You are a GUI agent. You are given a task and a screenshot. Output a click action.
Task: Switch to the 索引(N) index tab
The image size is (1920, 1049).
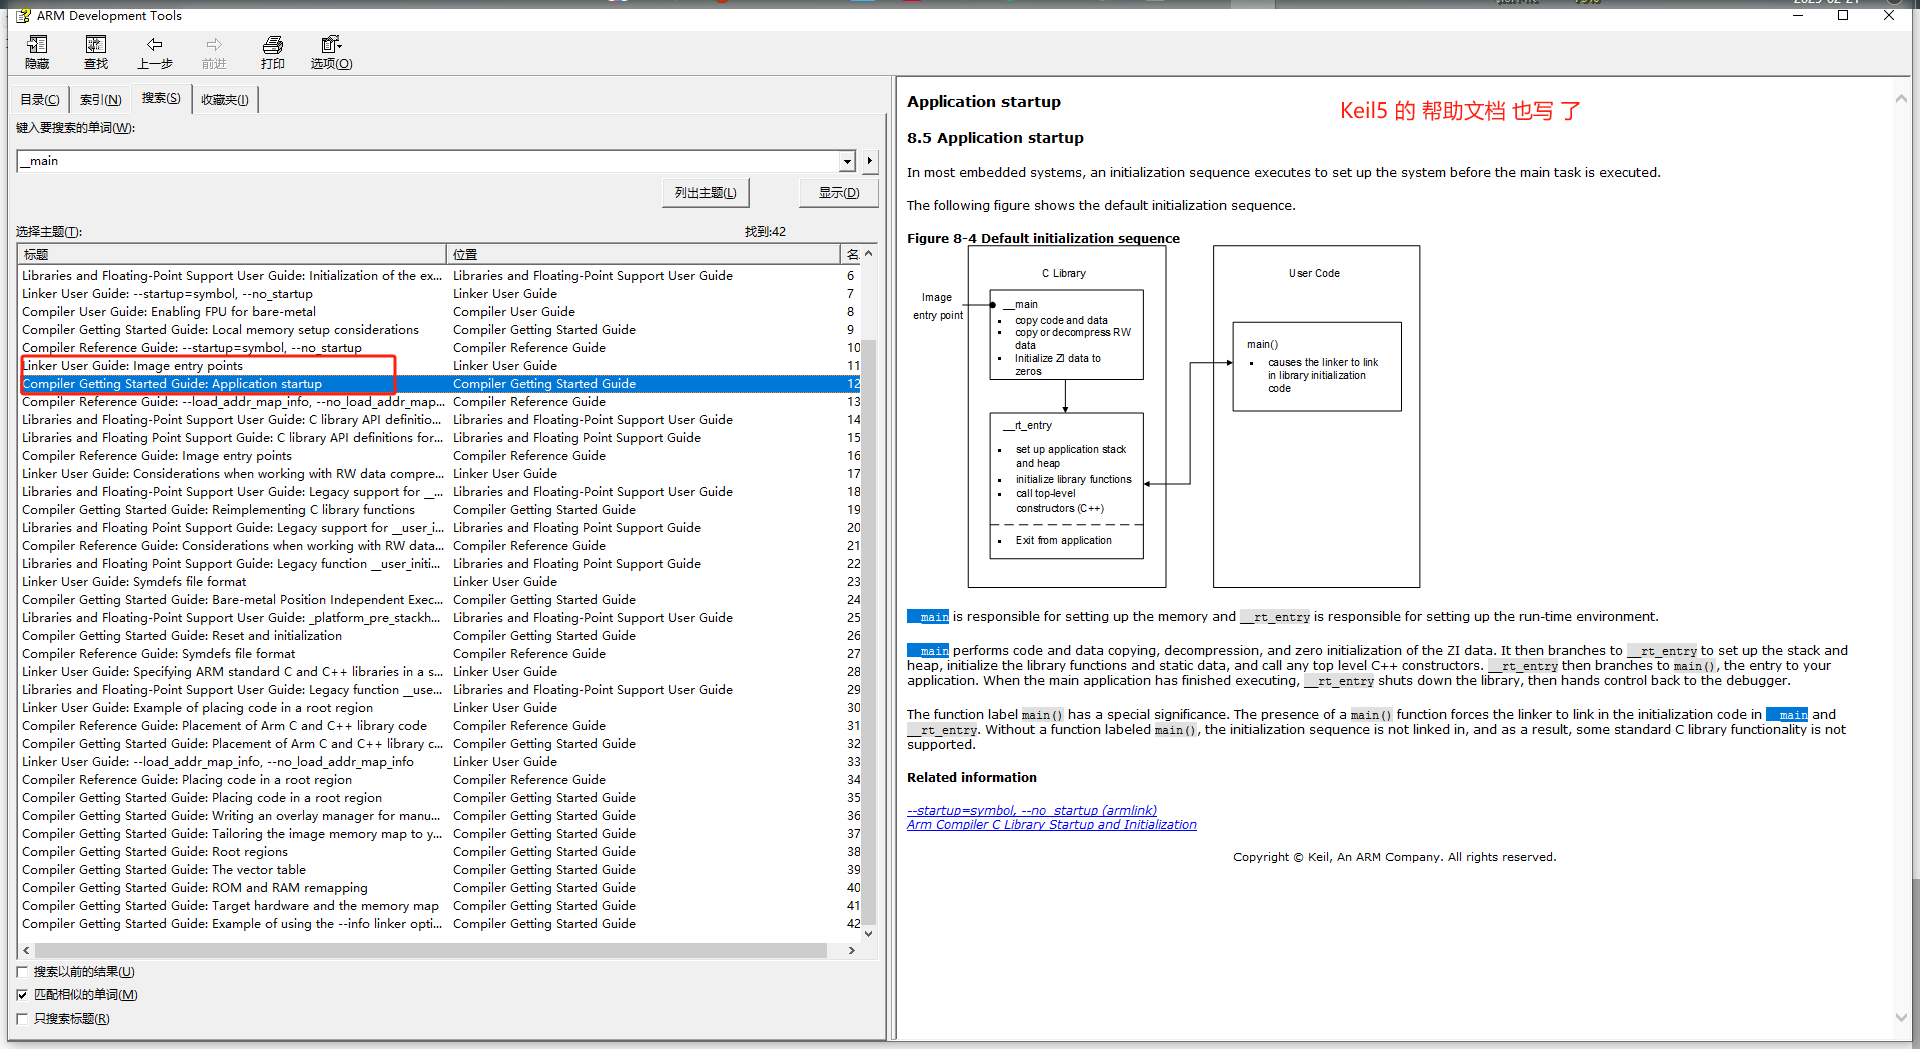(100, 99)
